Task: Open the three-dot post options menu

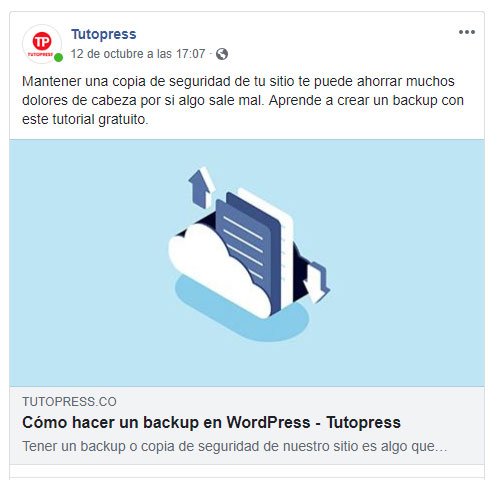Action: point(467,32)
